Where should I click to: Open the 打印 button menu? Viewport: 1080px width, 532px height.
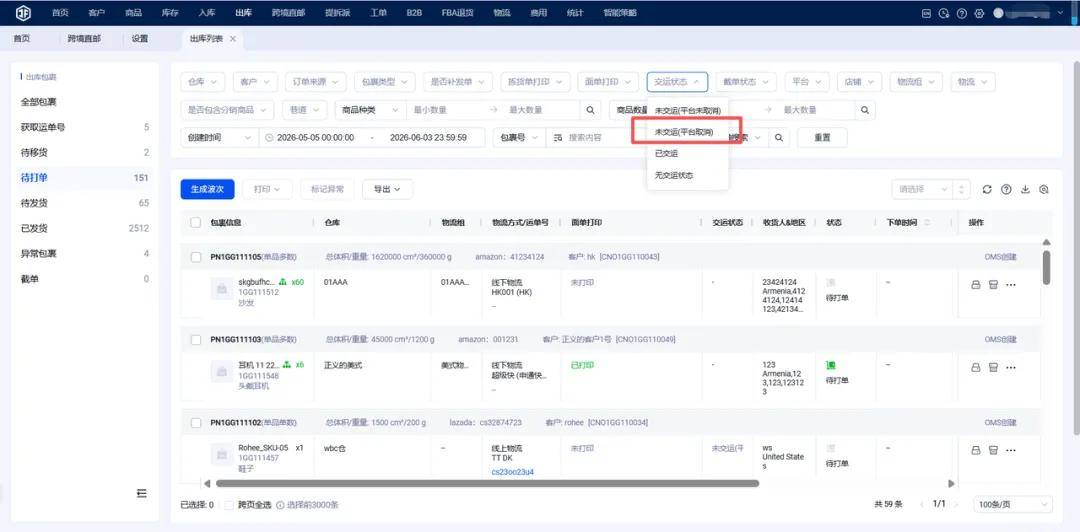click(267, 190)
